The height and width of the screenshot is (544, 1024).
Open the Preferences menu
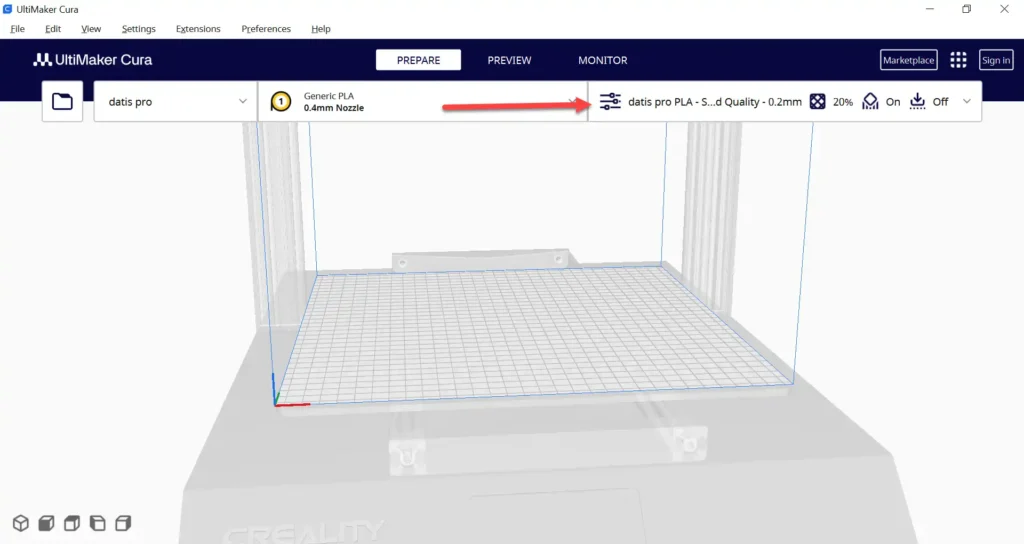point(266,29)
